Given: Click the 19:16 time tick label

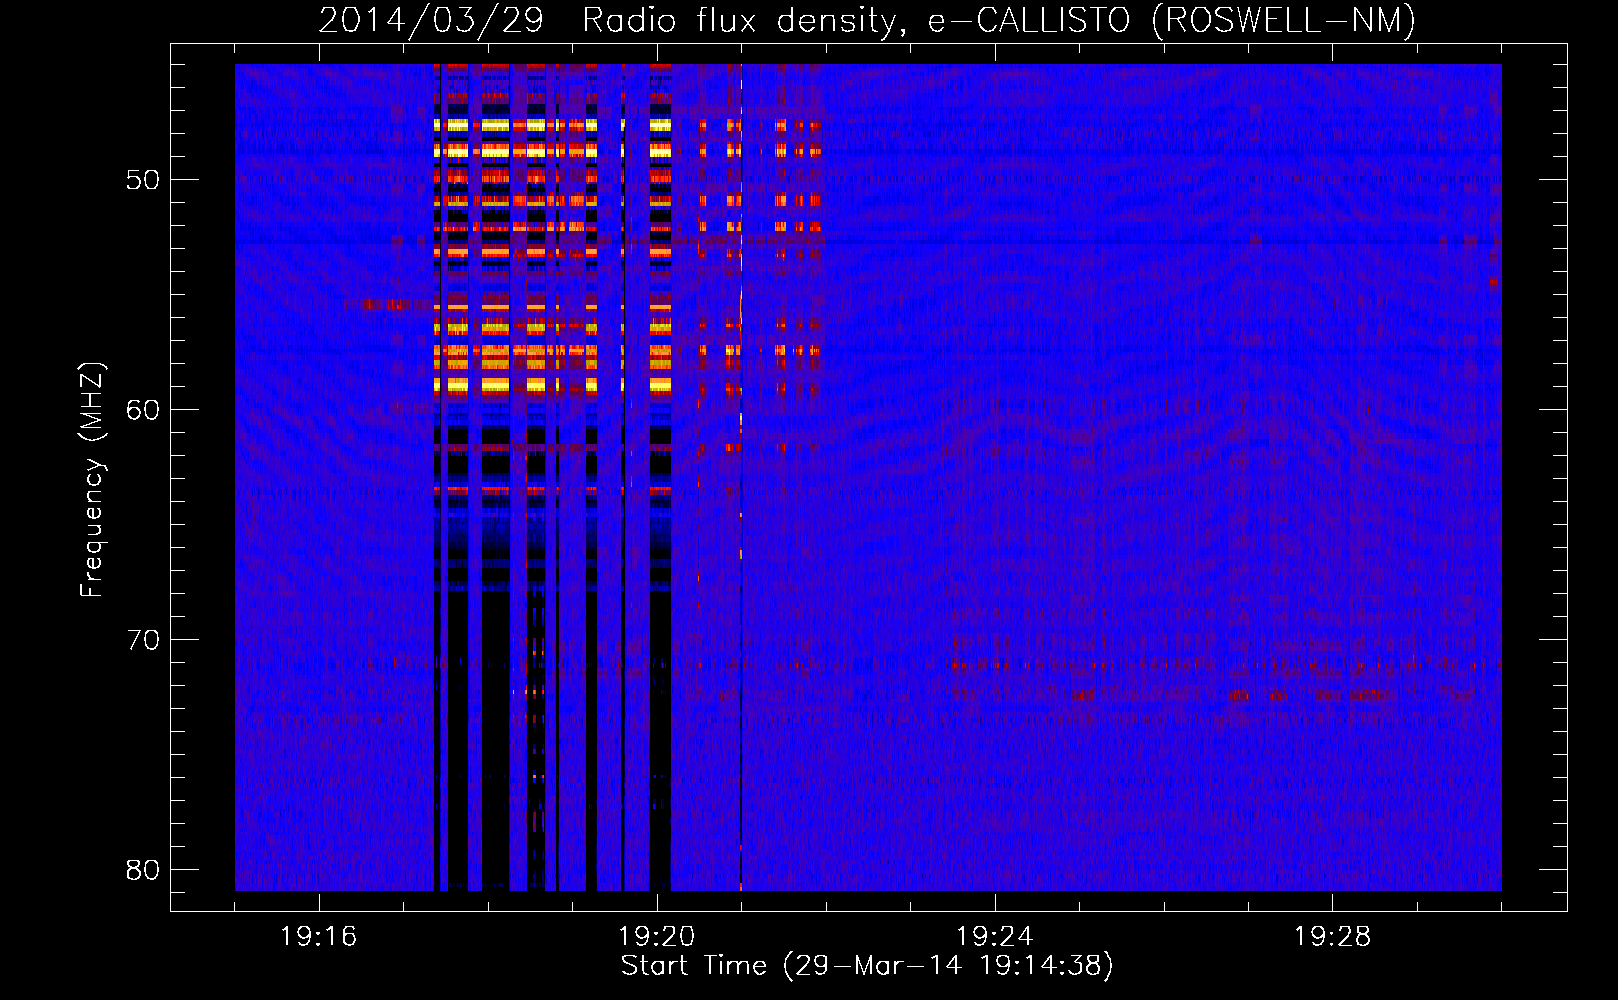Looking at the screenshot, I should 319,937.
